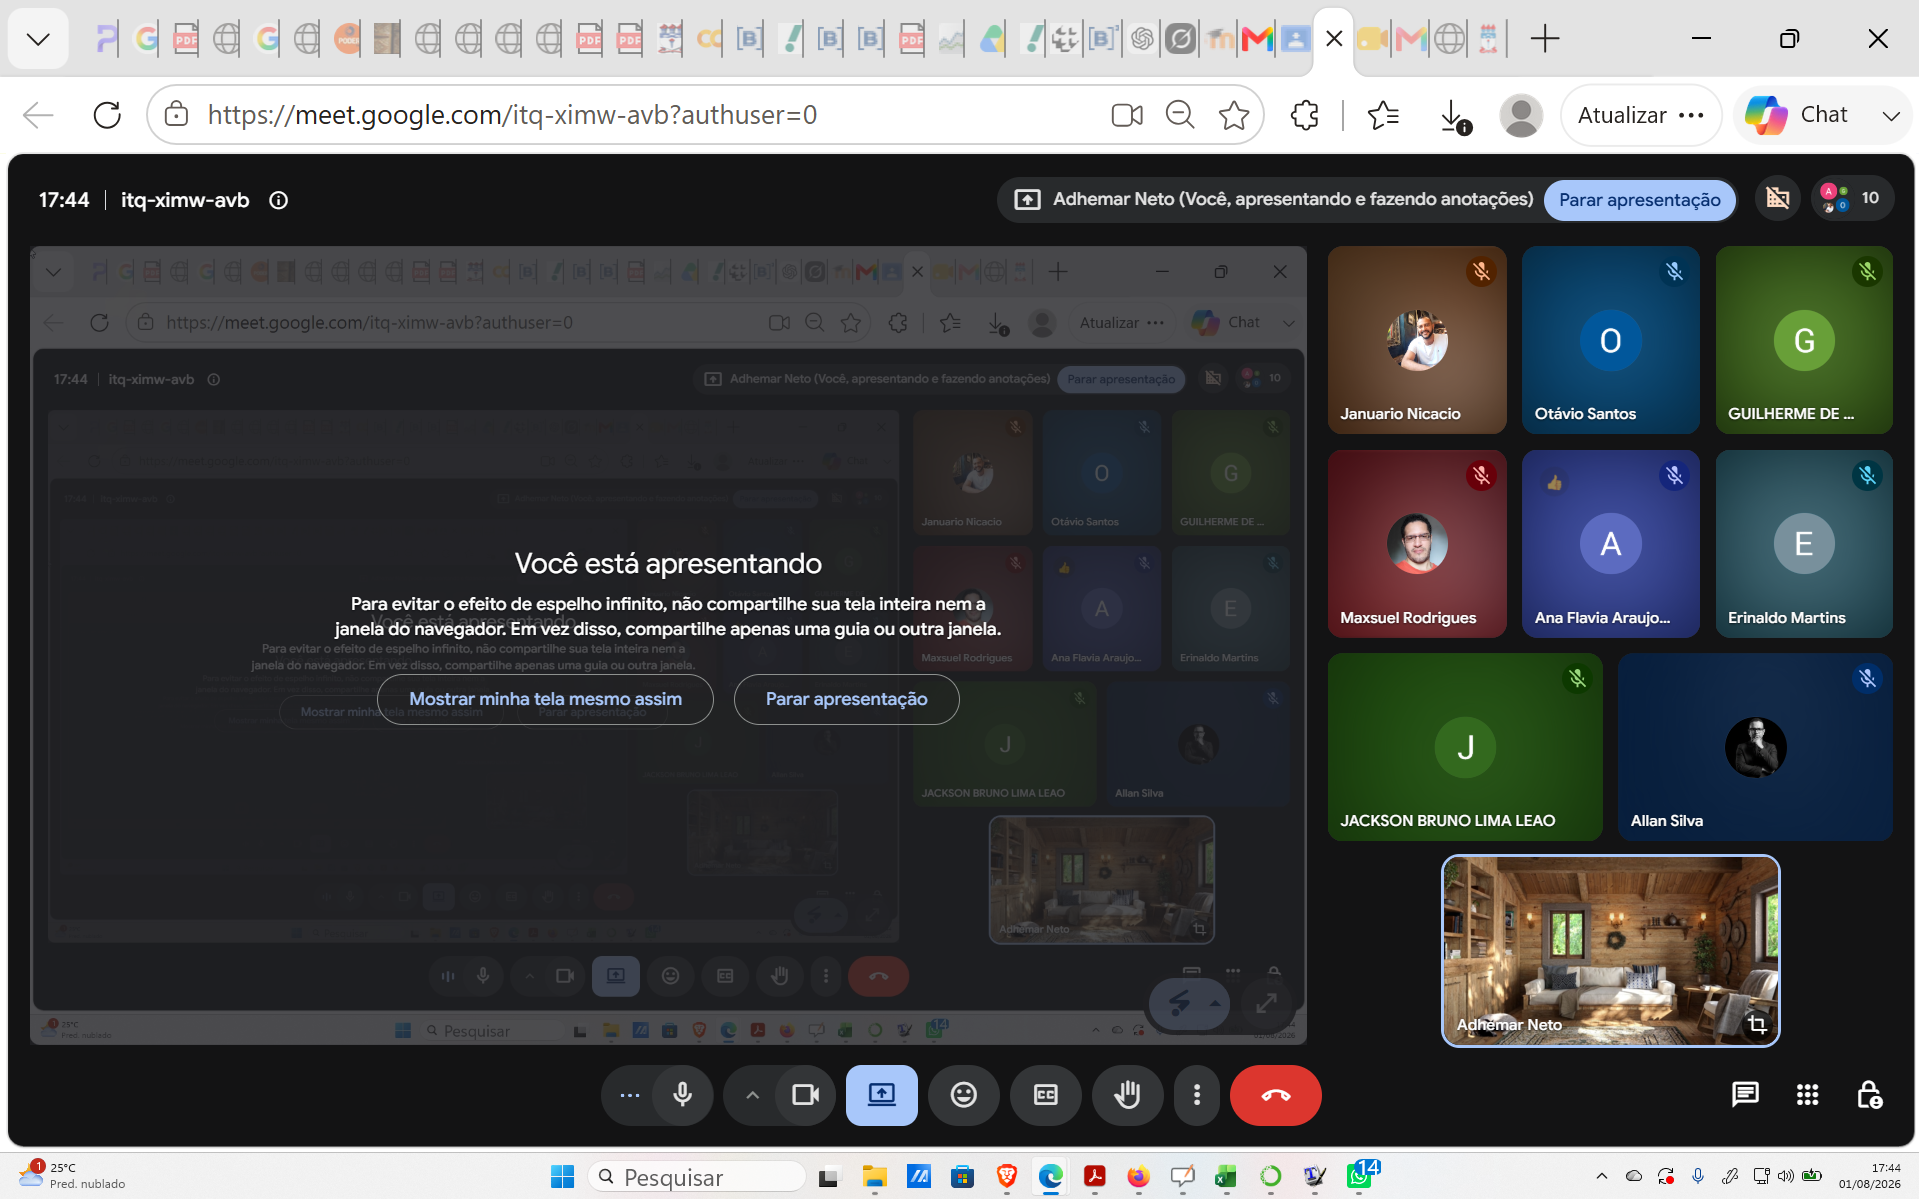Open the taskbar clock showing 17:44
1919x1199 pixels.
[1869, 1176]
